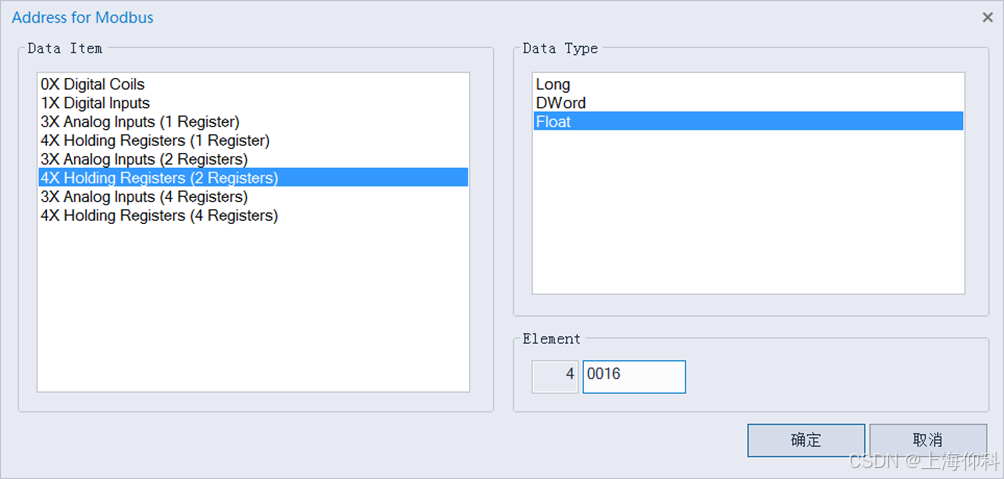Pick 4X Holding Registers (1 Register)
This screenshot has width=1004, height=479.
(x=155, y=140)
